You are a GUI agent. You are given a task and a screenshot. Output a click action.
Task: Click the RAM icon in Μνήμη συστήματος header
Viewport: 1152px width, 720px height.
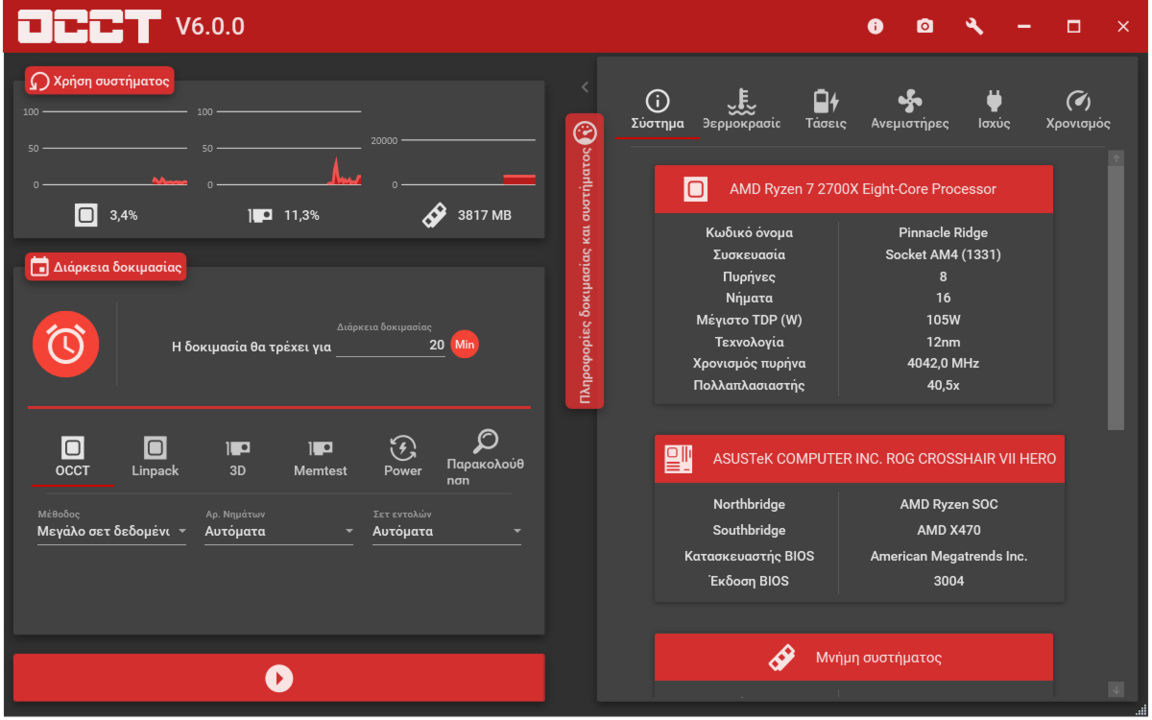(782, 658)
